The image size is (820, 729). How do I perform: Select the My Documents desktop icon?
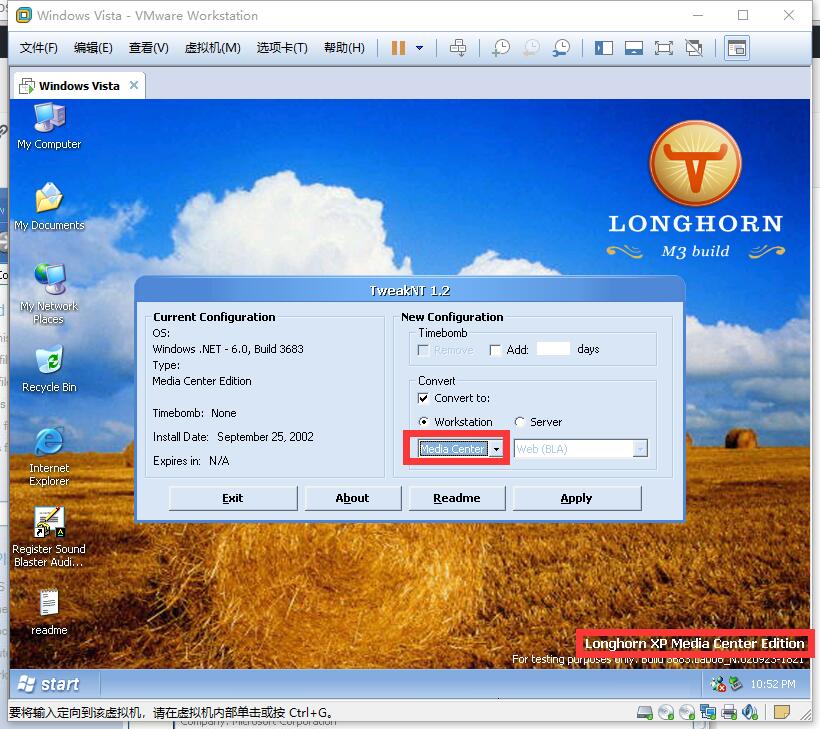point(49,207)
